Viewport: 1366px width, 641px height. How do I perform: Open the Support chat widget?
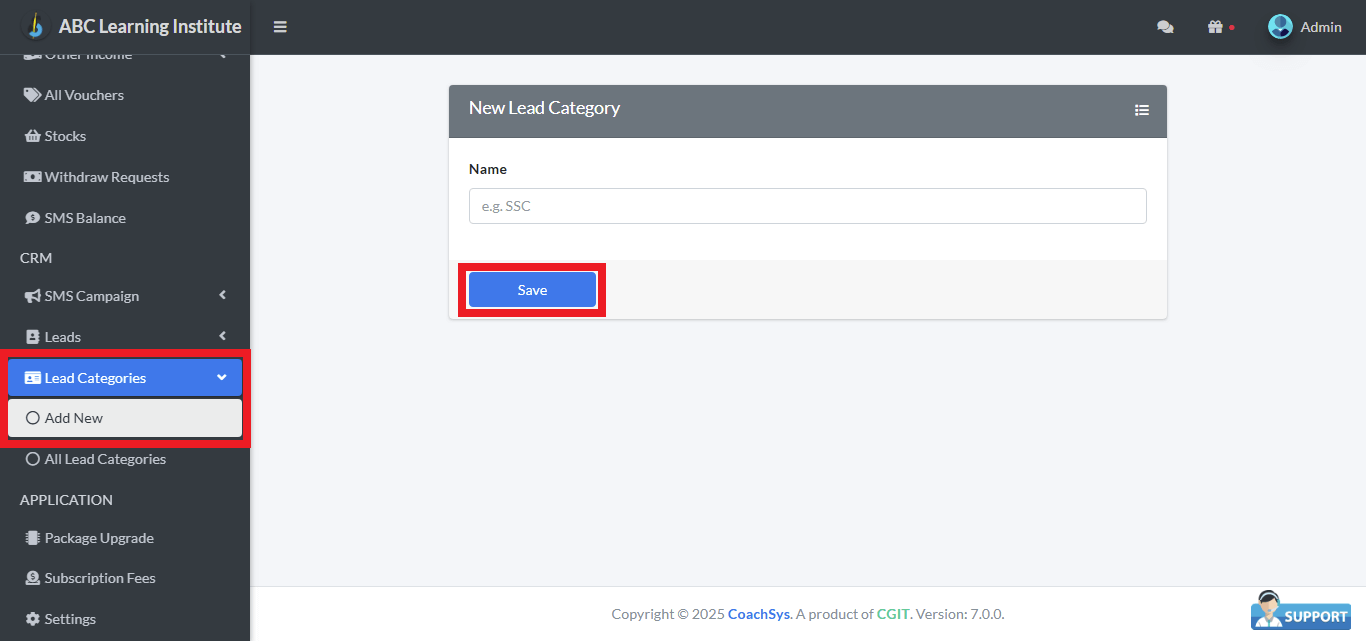click(x=1300, y=611)
